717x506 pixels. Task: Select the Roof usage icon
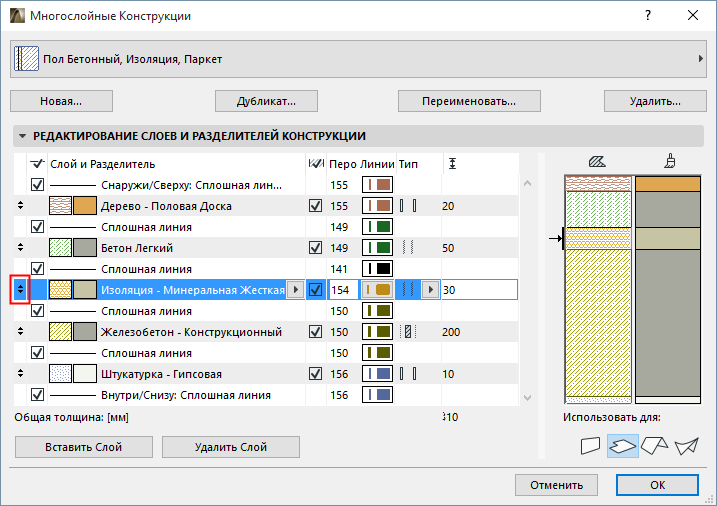[654, 446]
